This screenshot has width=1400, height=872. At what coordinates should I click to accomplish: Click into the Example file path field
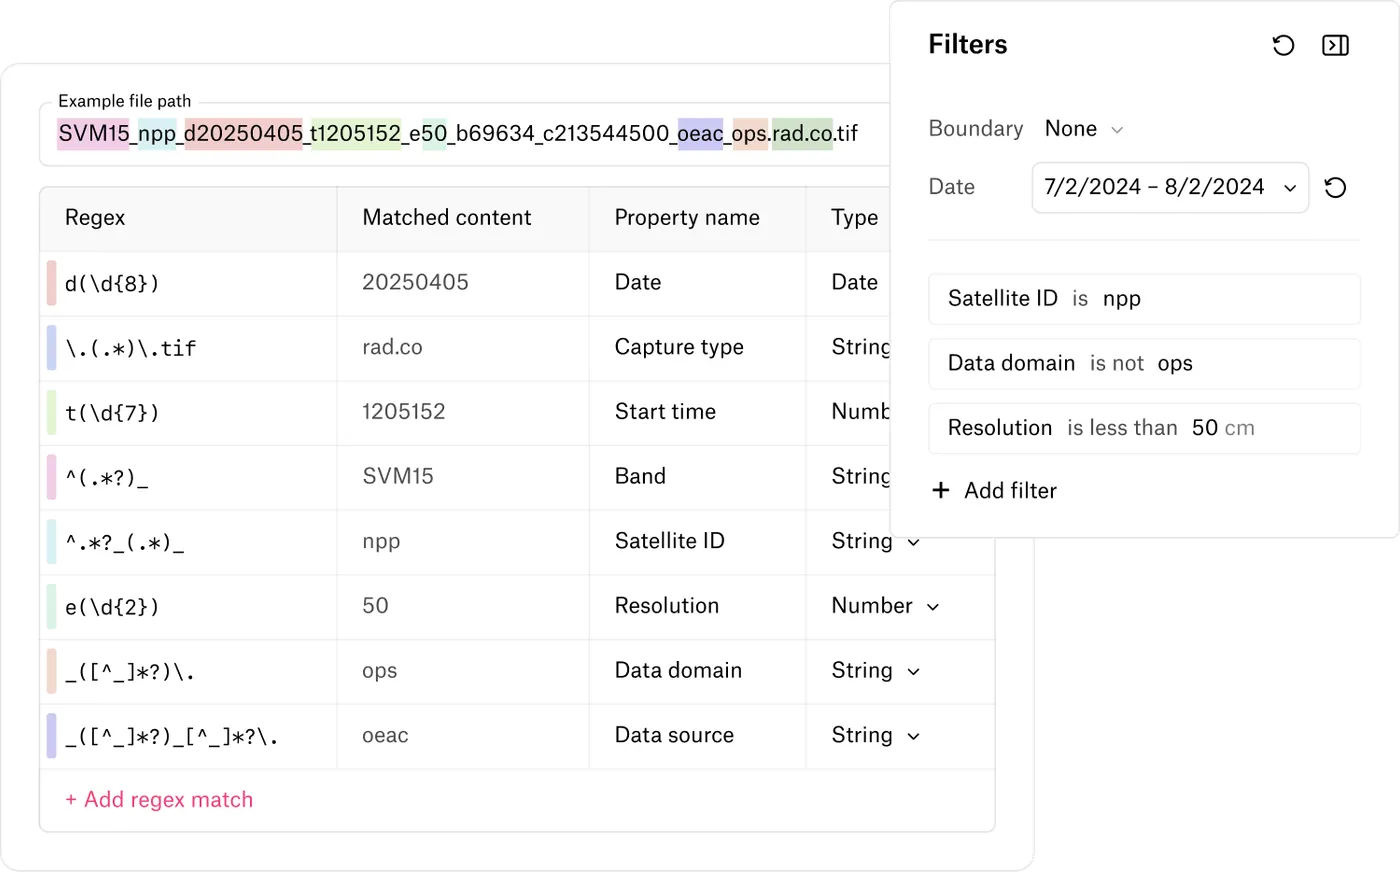tap(464, 134)
